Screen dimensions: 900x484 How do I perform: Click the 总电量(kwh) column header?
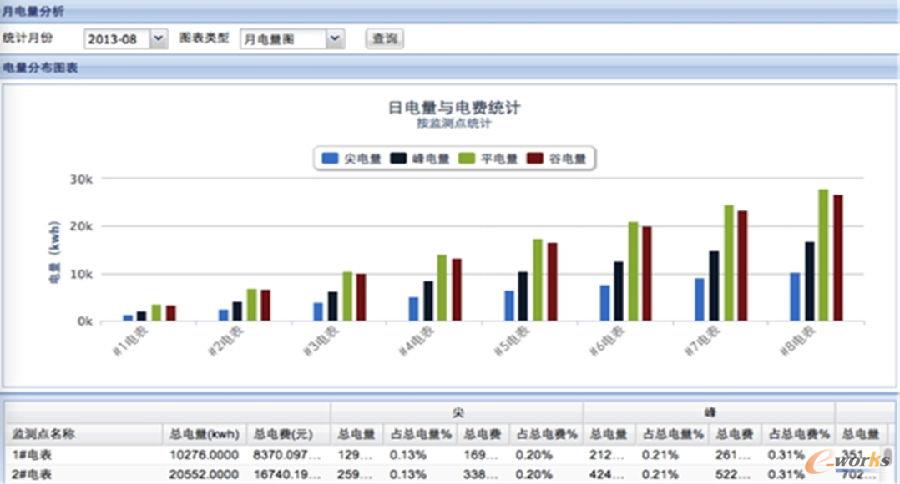(204, 434)
